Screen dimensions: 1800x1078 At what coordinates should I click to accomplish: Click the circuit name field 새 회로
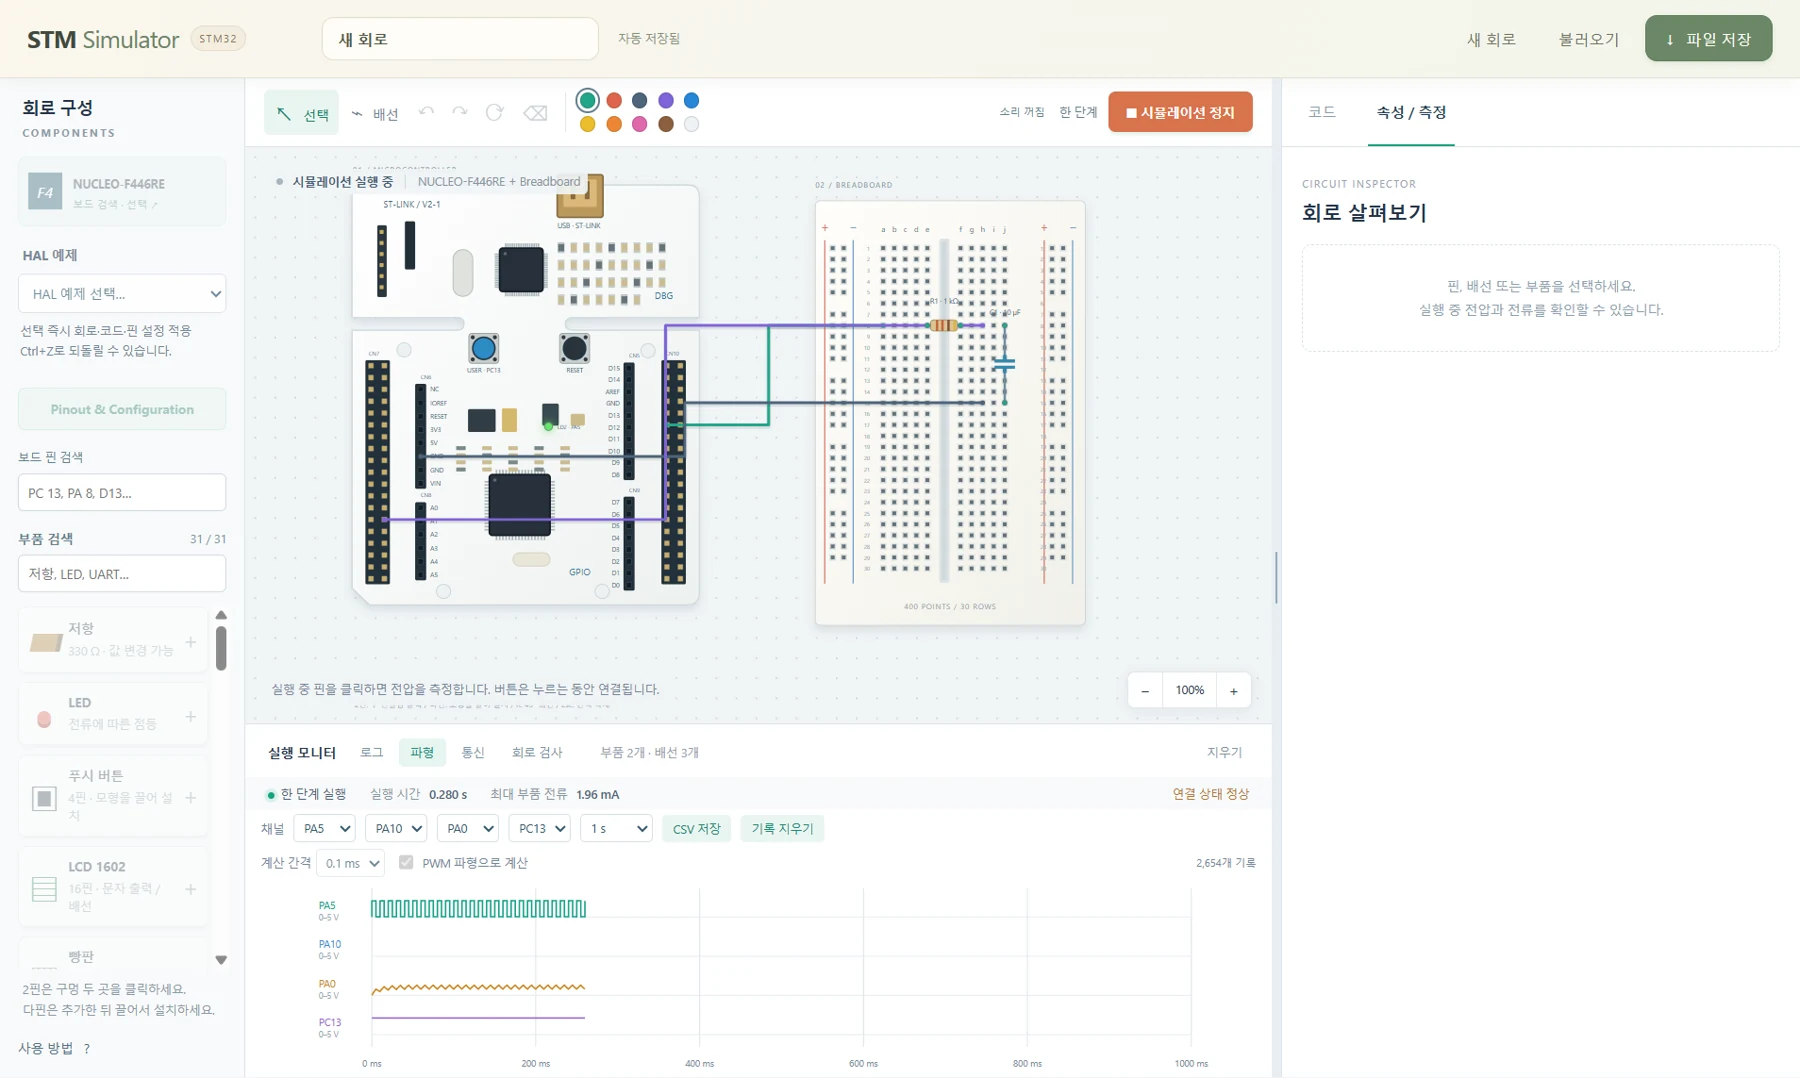coord(460,39)
